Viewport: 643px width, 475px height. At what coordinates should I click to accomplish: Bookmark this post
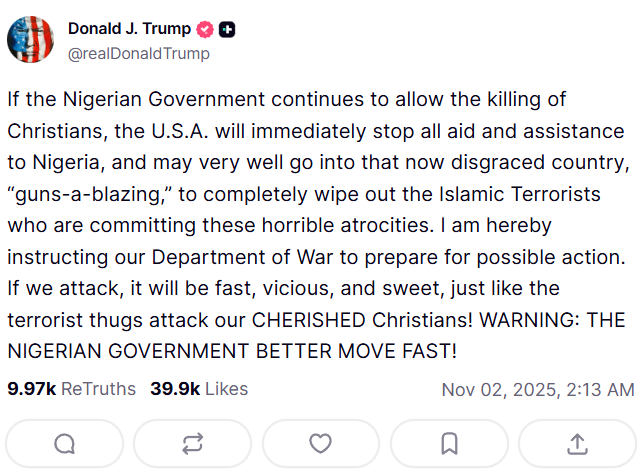click(449, 443)
